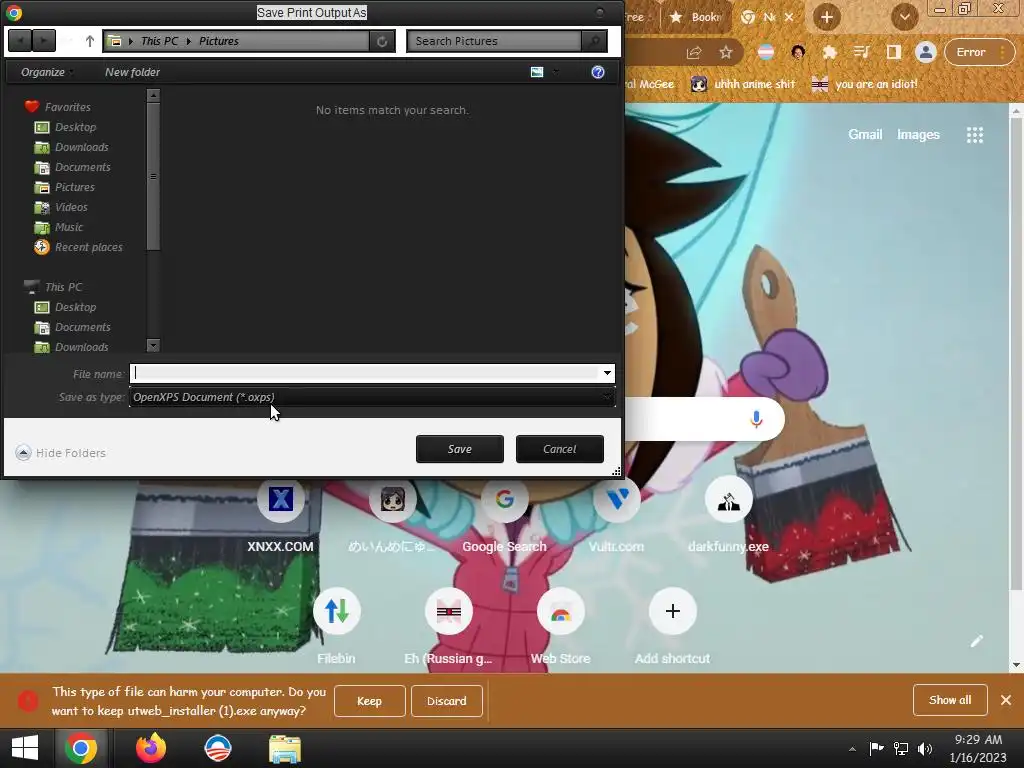Click the Search Pictures field
The width and height of the screenshot is (1024, 768).
click(494, 41)
